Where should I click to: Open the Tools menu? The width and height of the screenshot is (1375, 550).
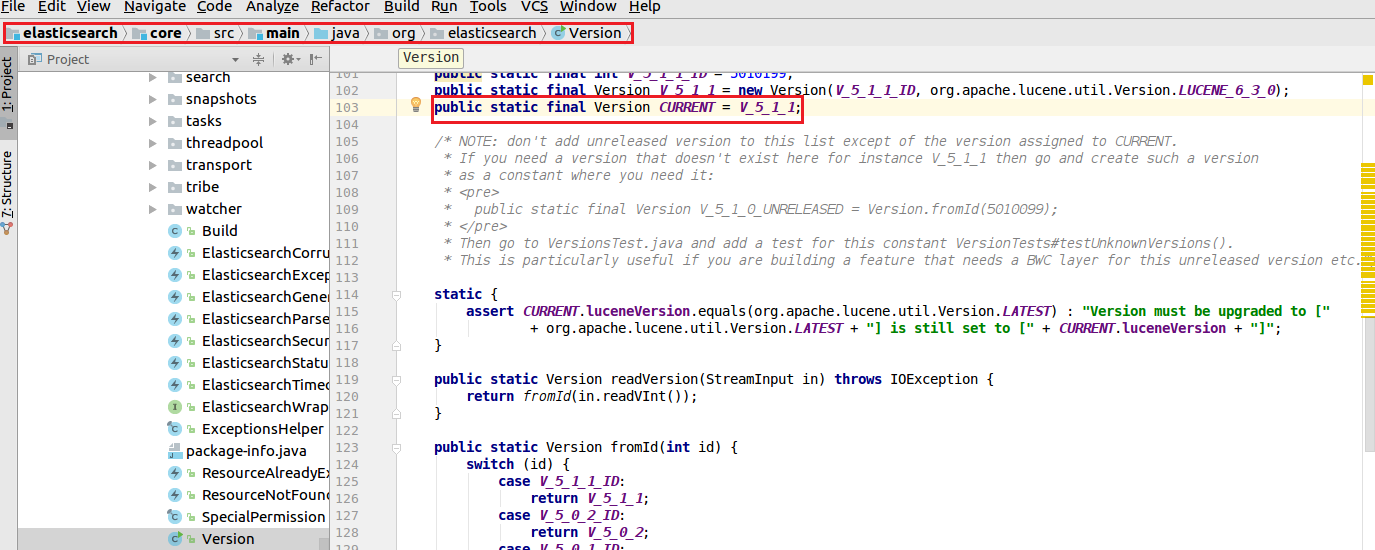click(488, 7)
